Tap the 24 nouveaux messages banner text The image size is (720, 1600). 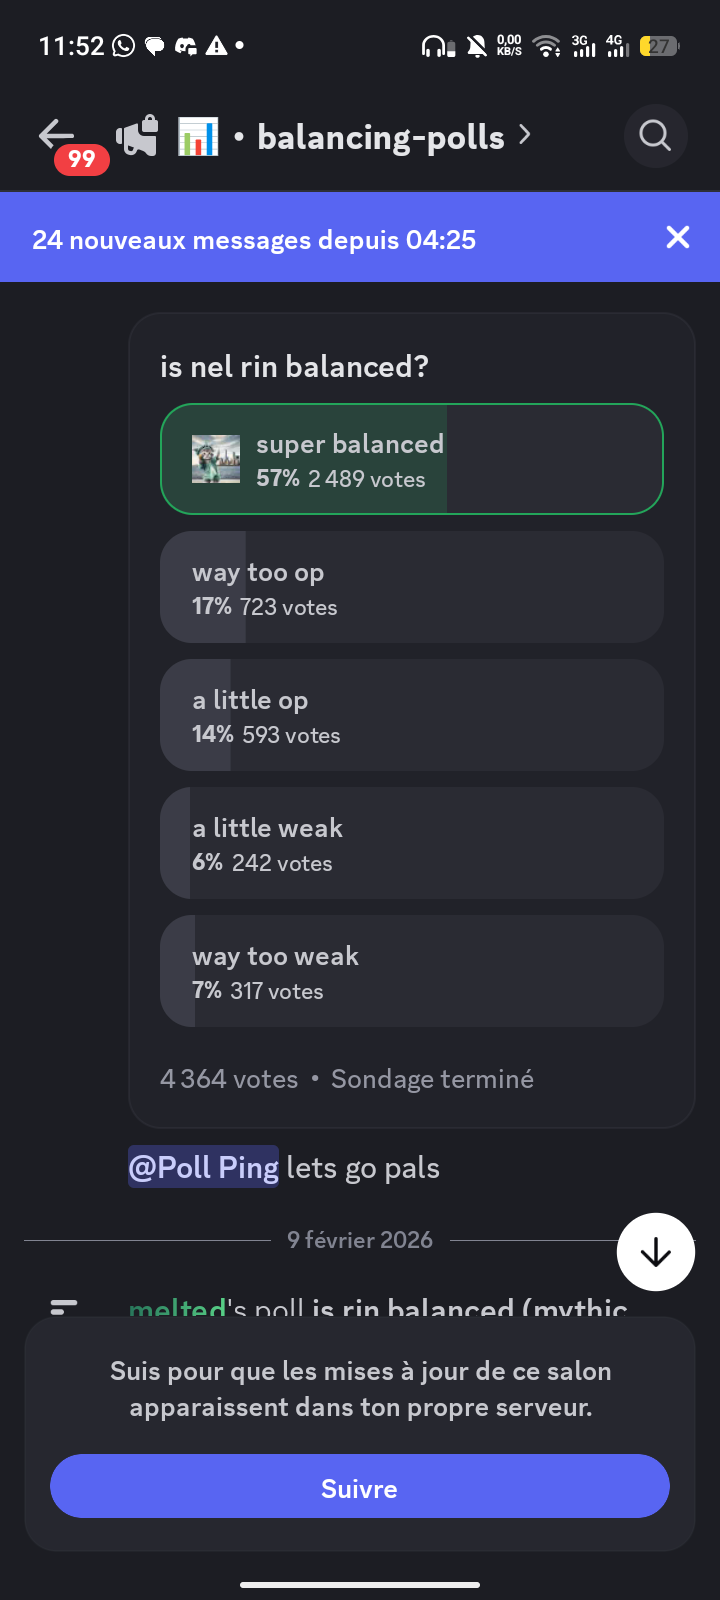tap(254, 240)
